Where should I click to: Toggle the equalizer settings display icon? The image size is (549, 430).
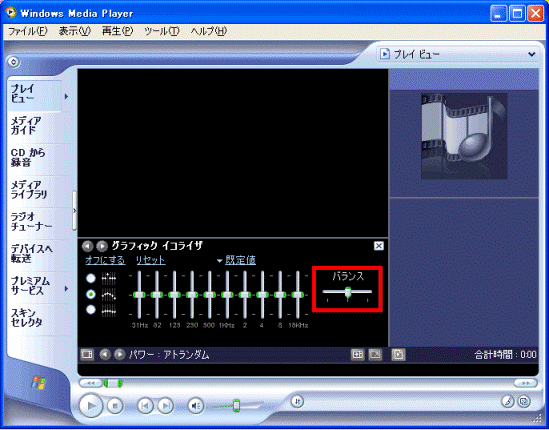pos(357,355)
